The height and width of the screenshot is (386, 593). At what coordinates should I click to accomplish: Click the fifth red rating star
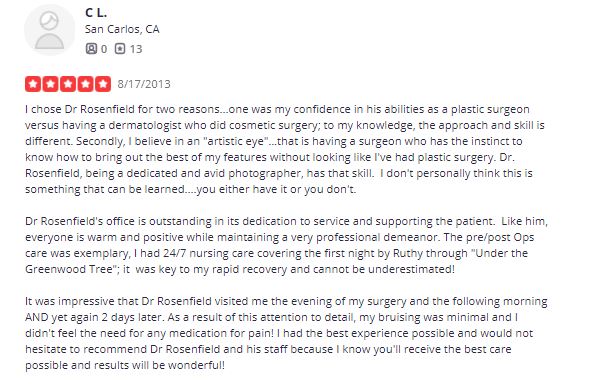point(103,84)
